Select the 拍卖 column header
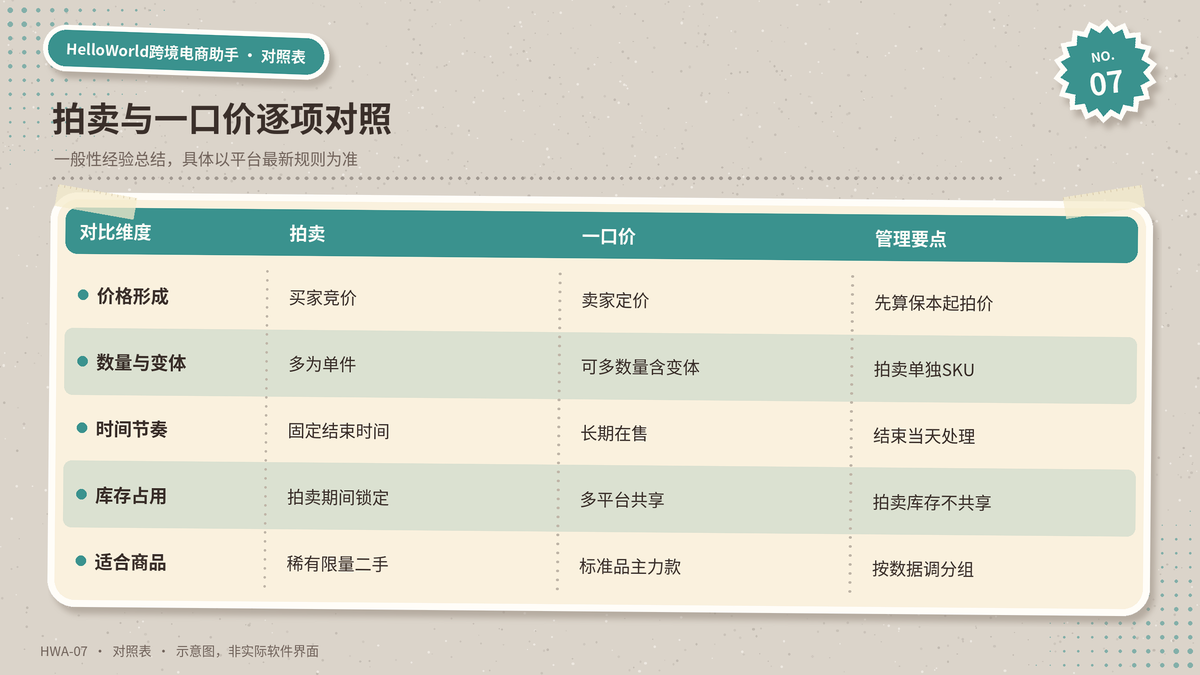This screenshot has height=675, width=1200. tap(307, 234)
